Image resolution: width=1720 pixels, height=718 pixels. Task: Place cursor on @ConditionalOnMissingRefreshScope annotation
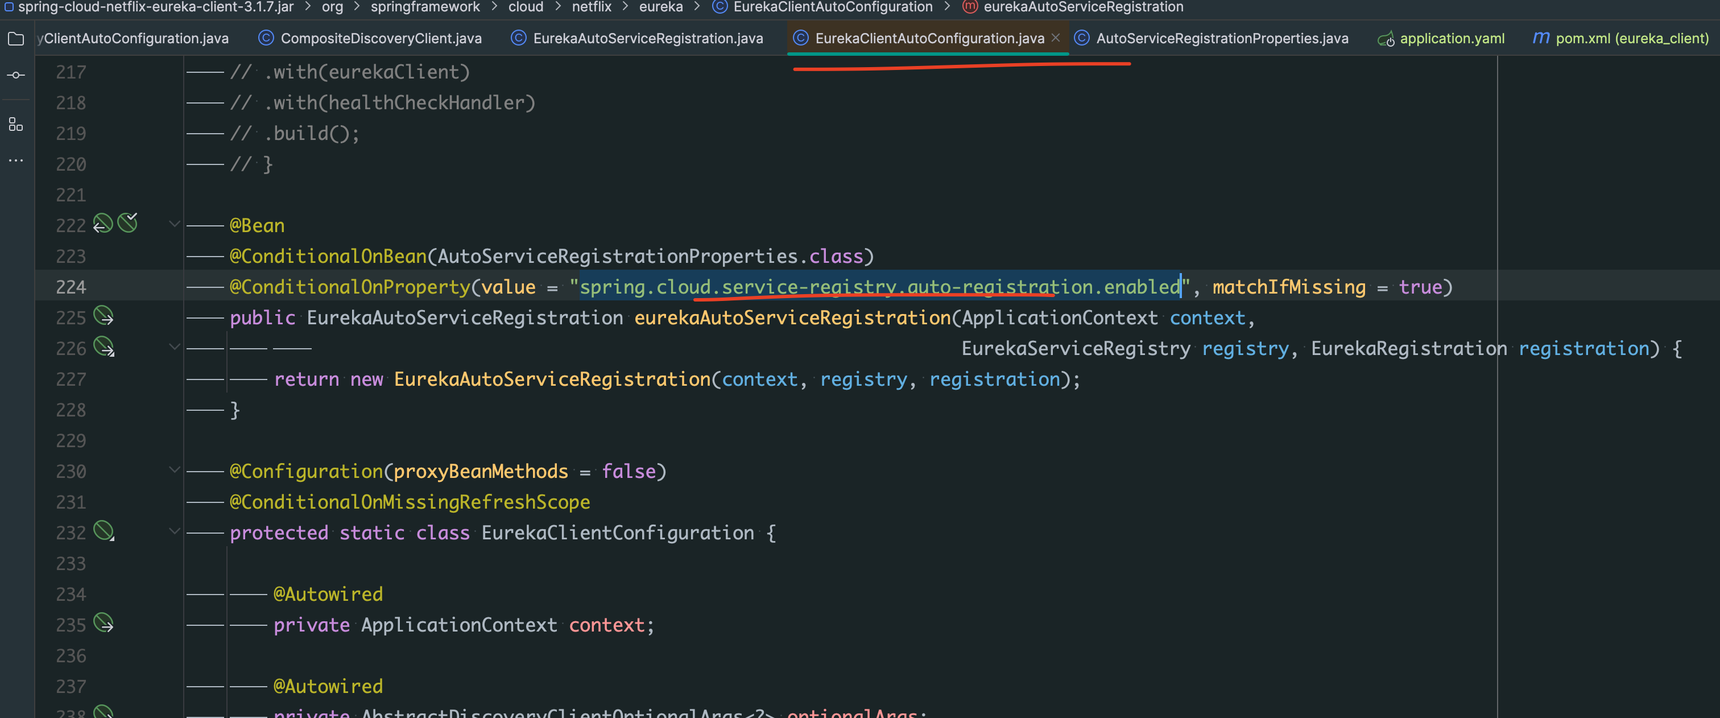(410, 502)
